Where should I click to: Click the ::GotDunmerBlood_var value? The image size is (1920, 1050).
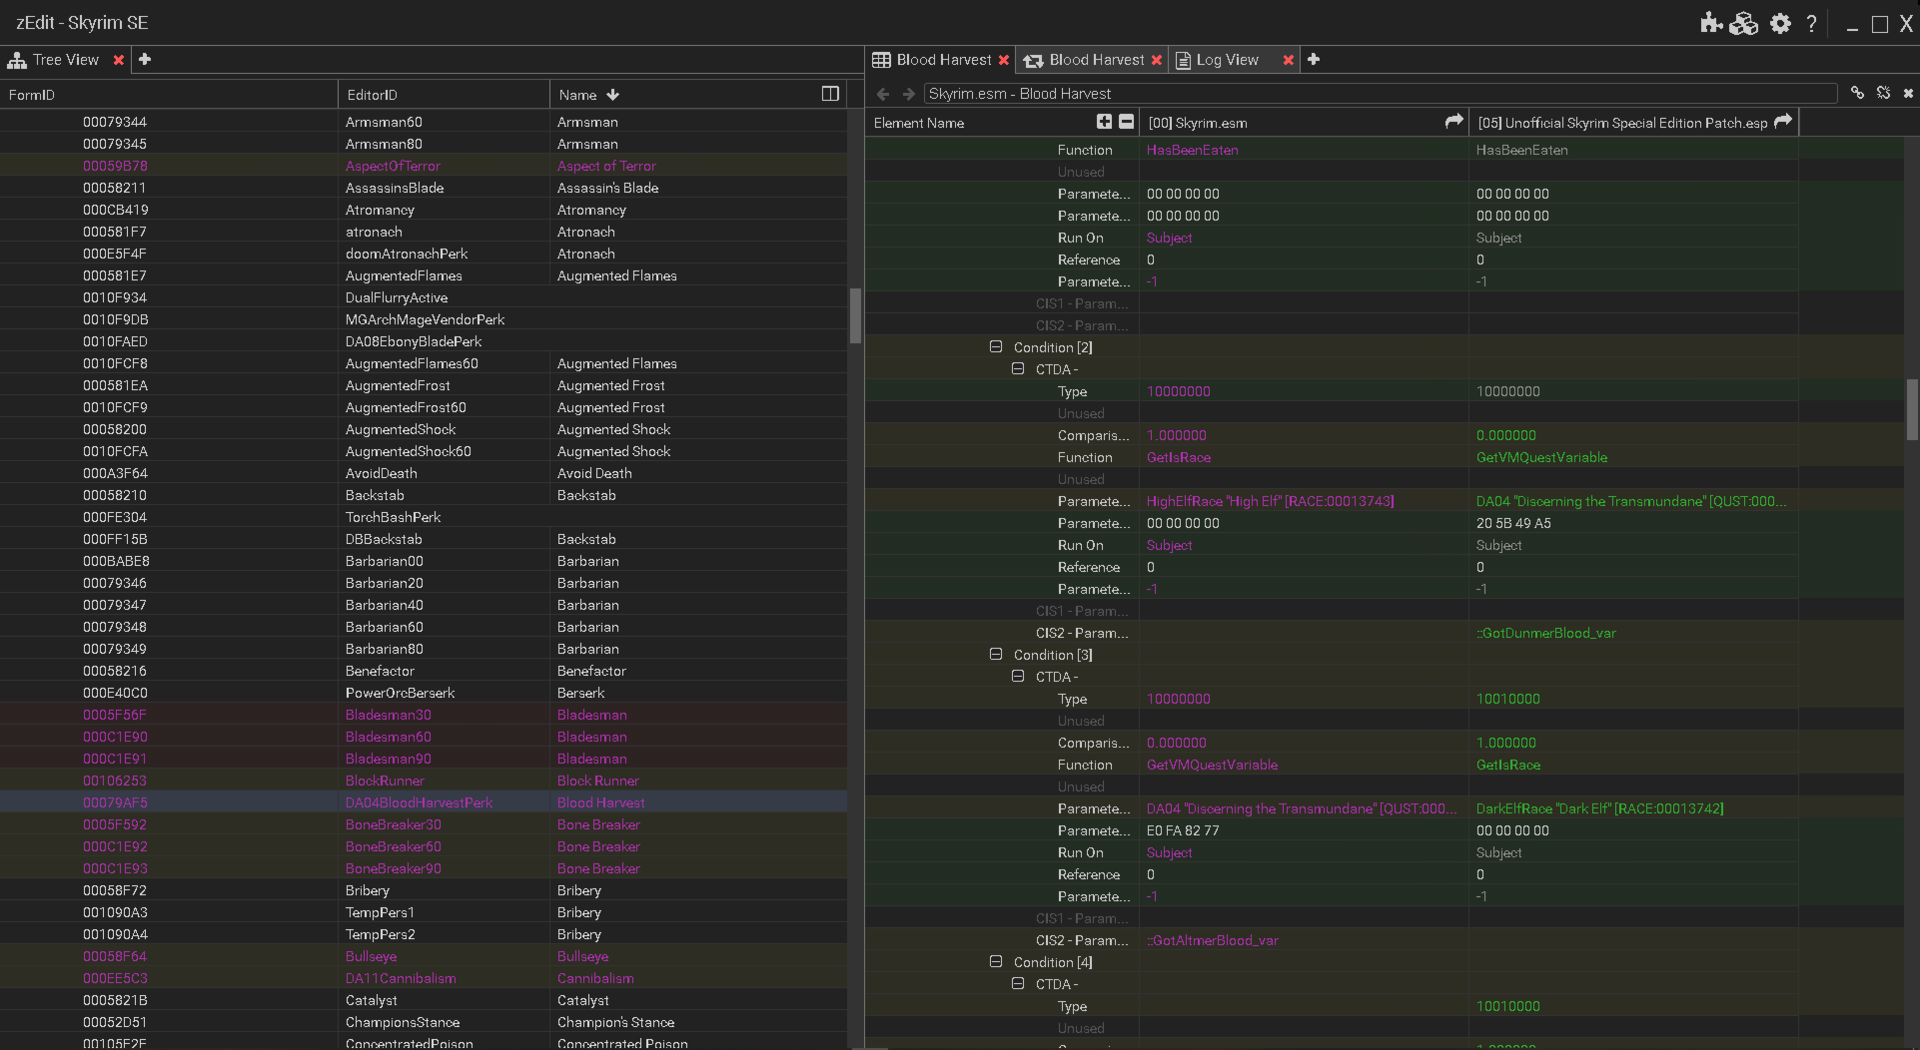[1546, 633]
